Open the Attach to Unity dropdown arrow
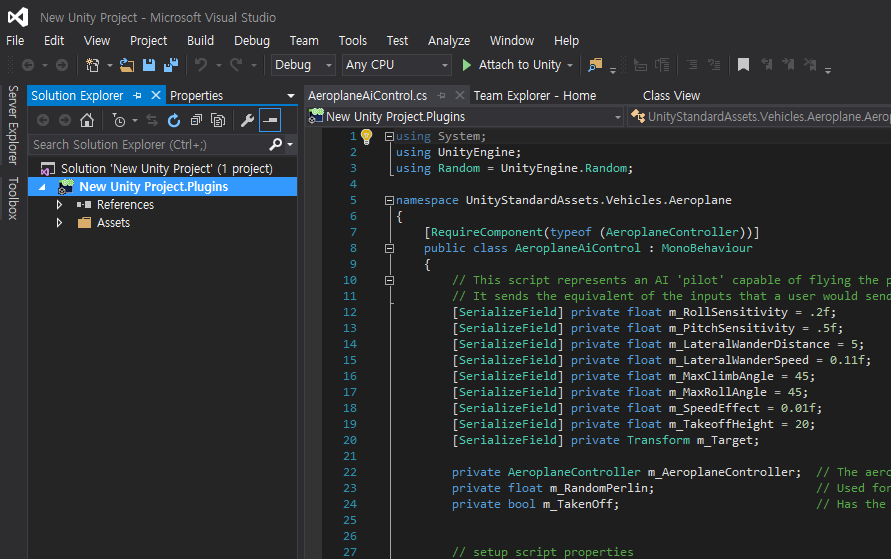The image size is (891, 559). [x=570, y=65]
